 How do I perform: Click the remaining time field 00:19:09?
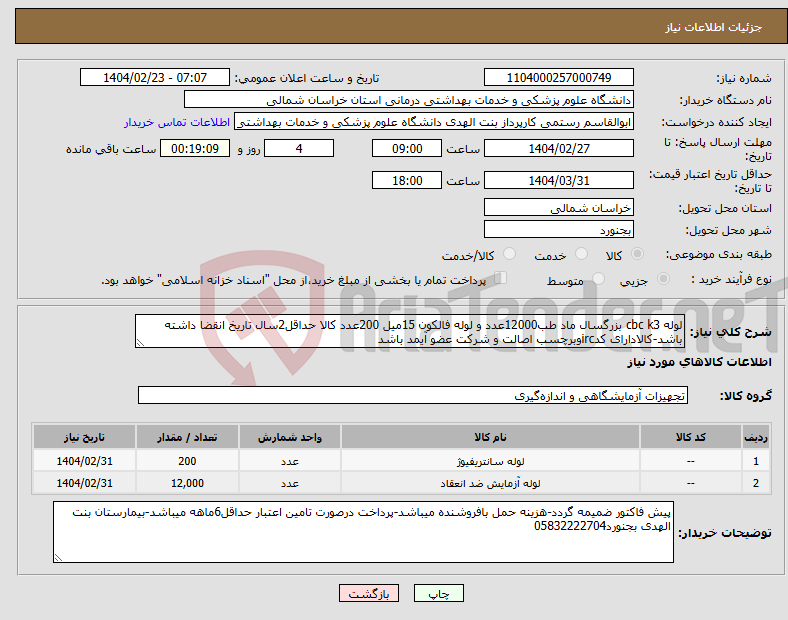[x=195, y=148]
